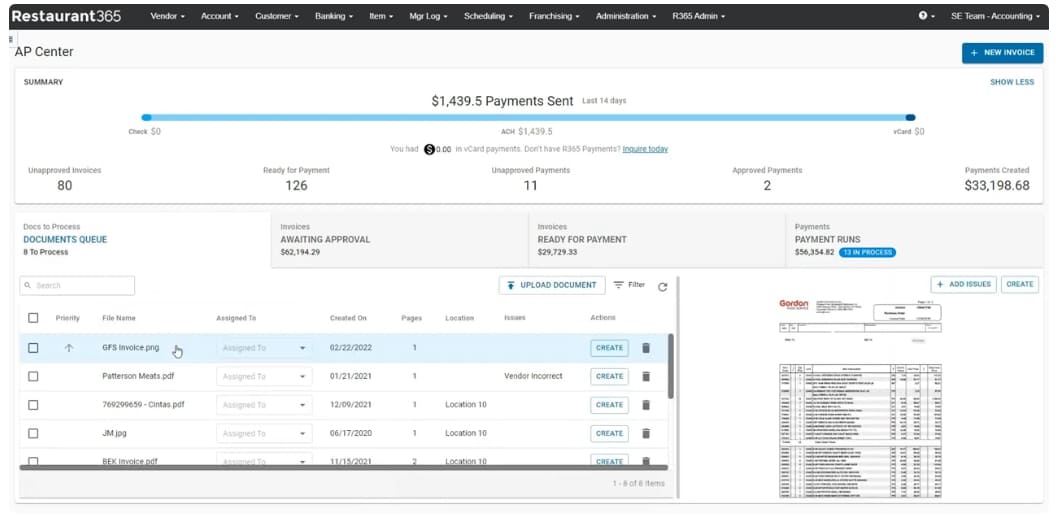This screenshot has width=1056, height=515.
Task: Click the horizontal scrollbar under document list
Action: 343,467
